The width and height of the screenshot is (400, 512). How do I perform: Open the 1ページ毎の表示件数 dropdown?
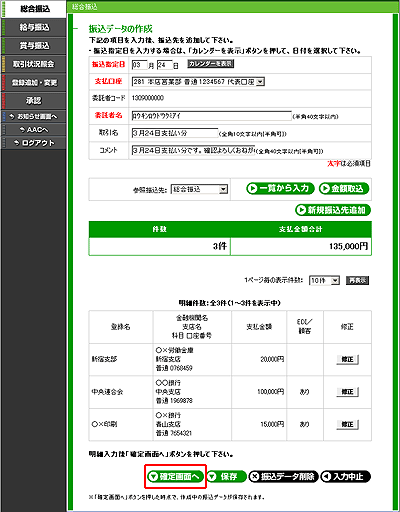pos(324,281)
